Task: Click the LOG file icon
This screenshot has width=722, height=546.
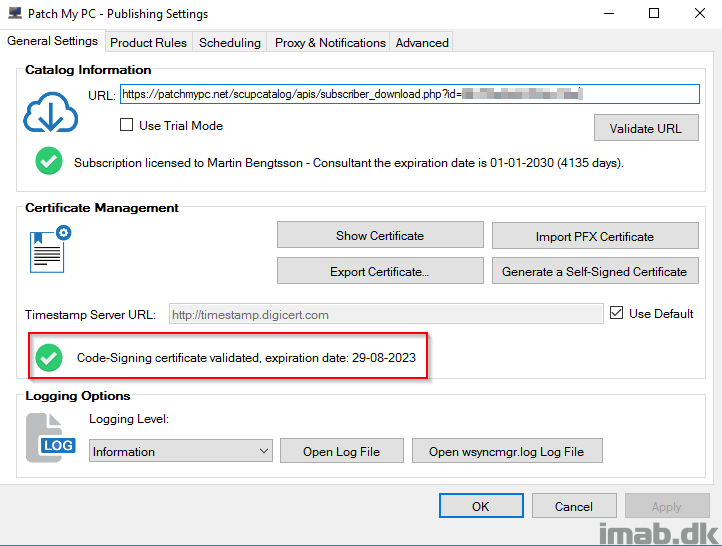Action: tap(51, 438)
